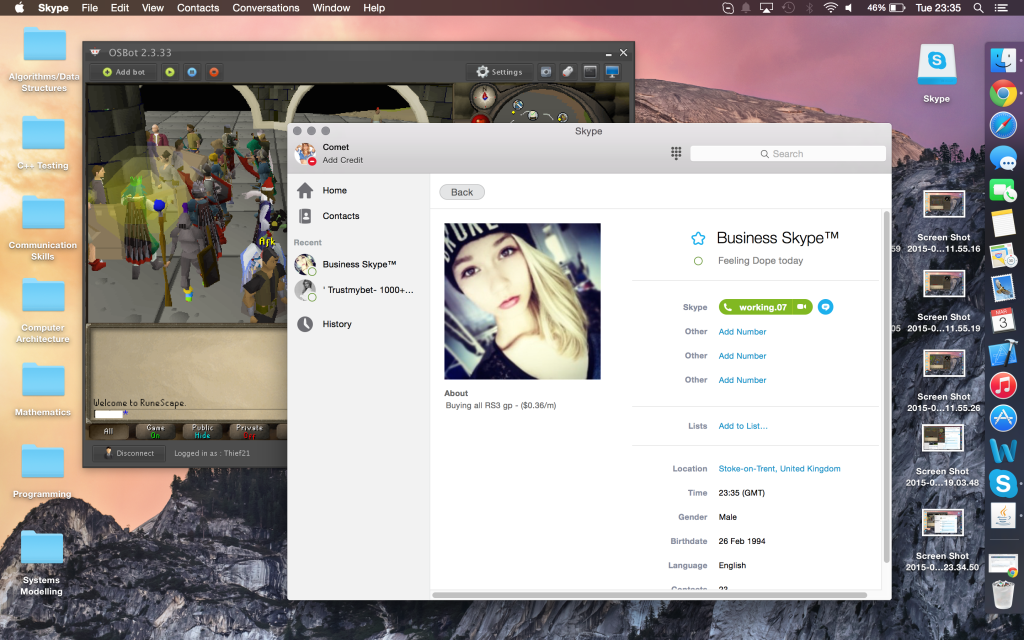Click the Stoke-on-Trent, United Kingdom location link
The width and height of the screenshot is (1024, 640).
coord(780,469)
